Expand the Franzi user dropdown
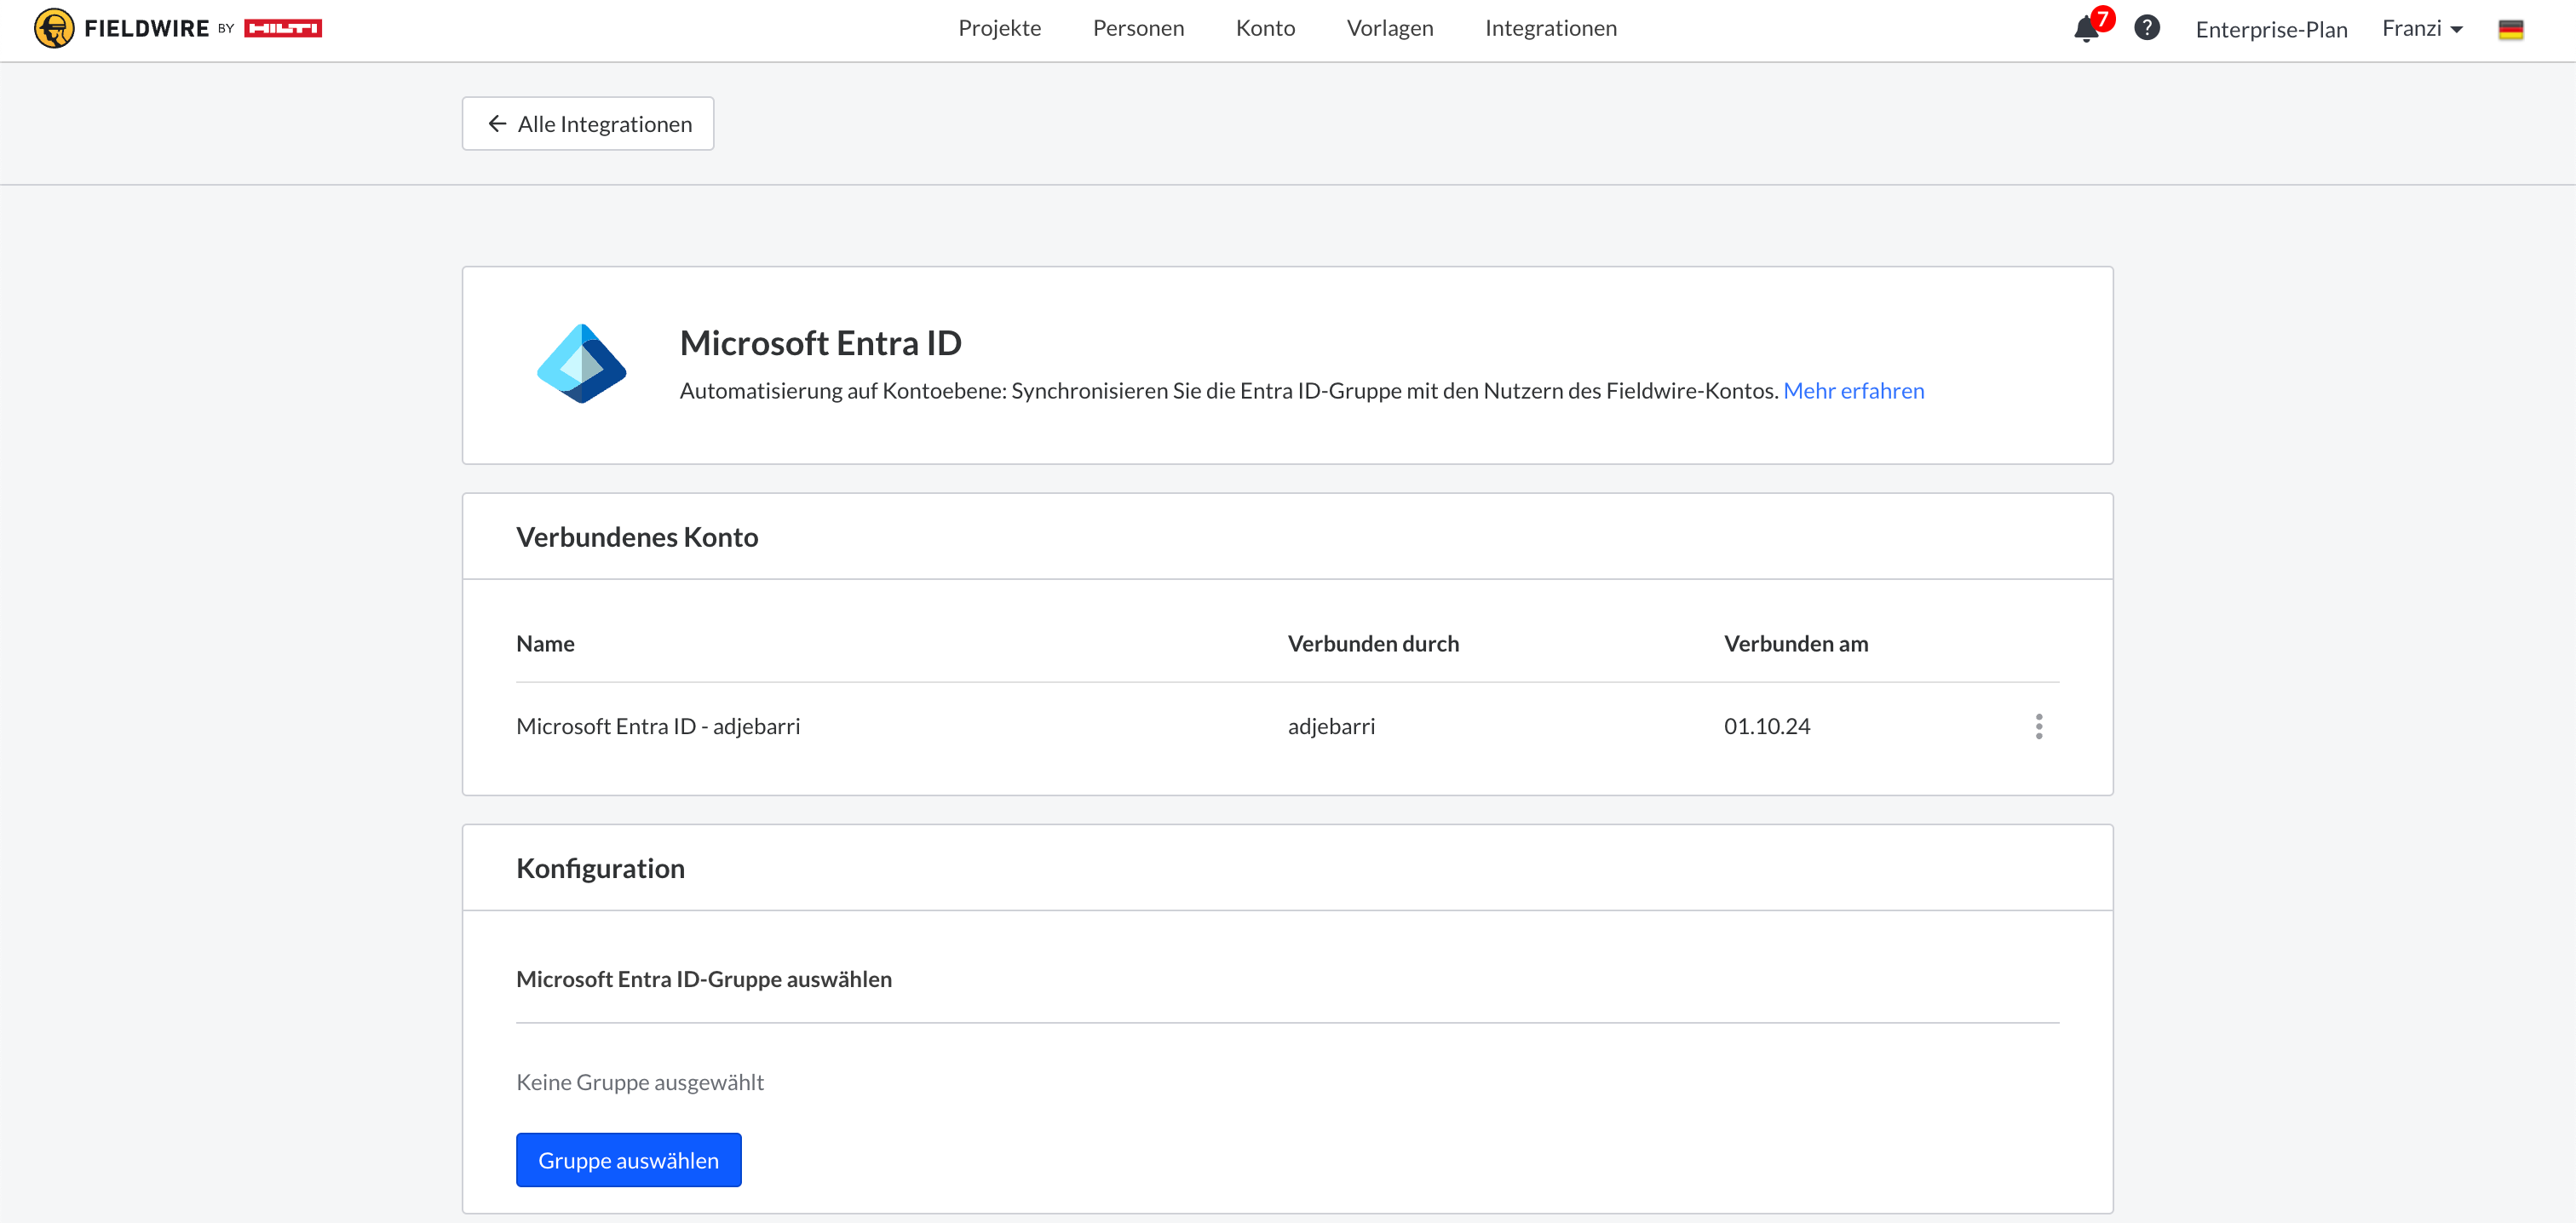2576x1223 pixels. [x=2422, y=28]
